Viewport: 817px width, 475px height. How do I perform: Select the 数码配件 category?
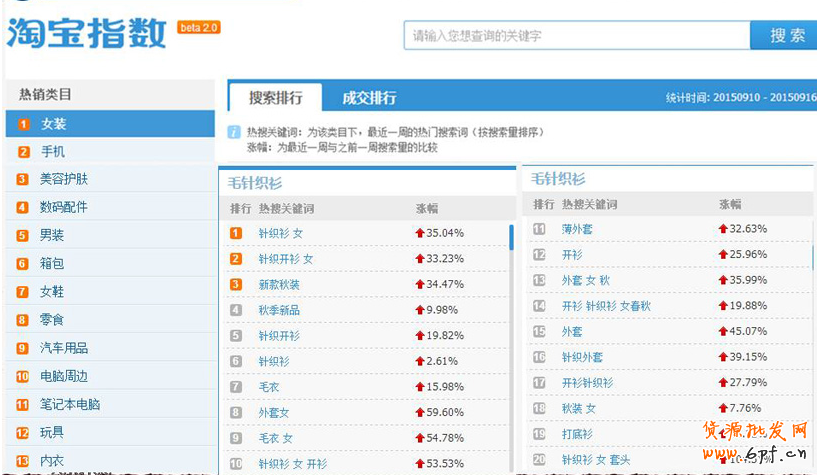(110, 207)
